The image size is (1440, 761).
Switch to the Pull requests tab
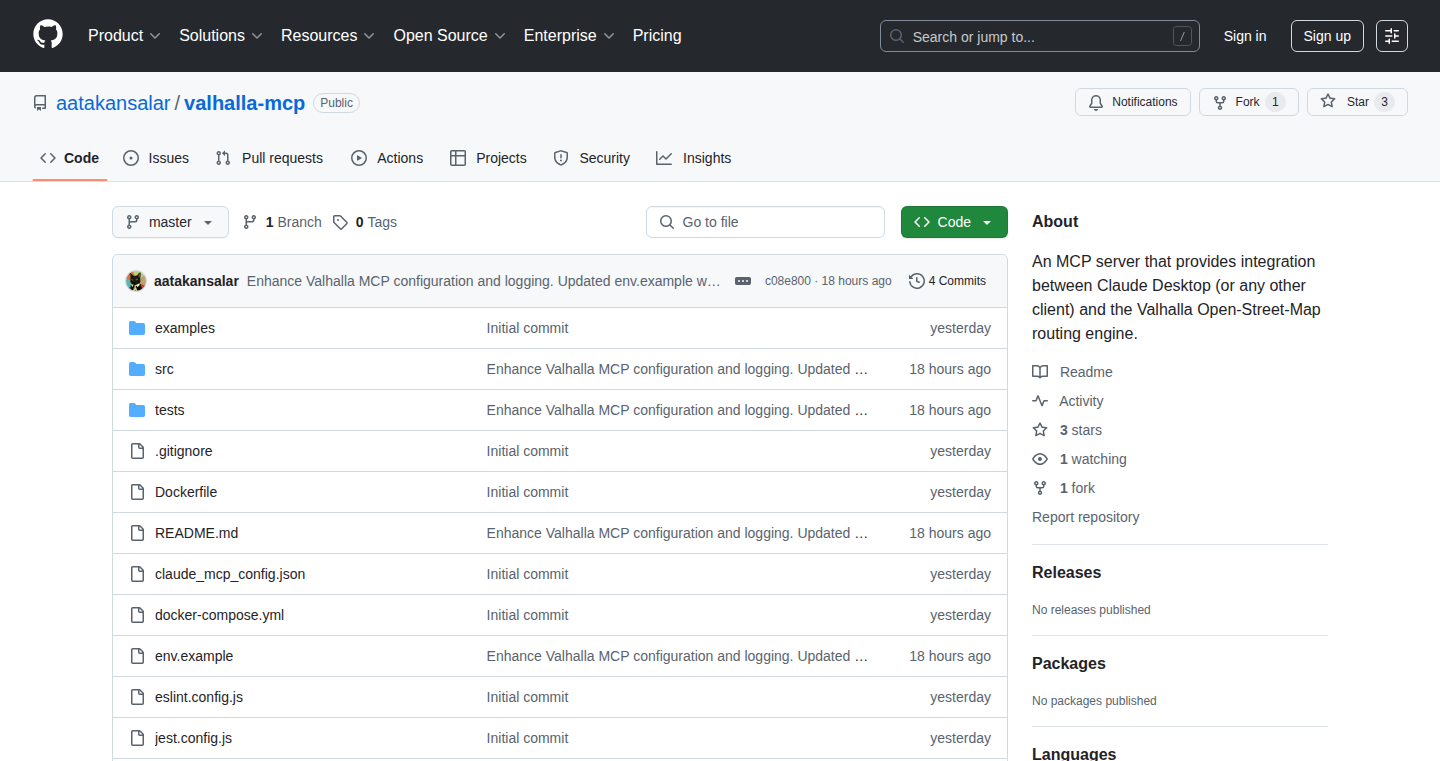point(269,158)
